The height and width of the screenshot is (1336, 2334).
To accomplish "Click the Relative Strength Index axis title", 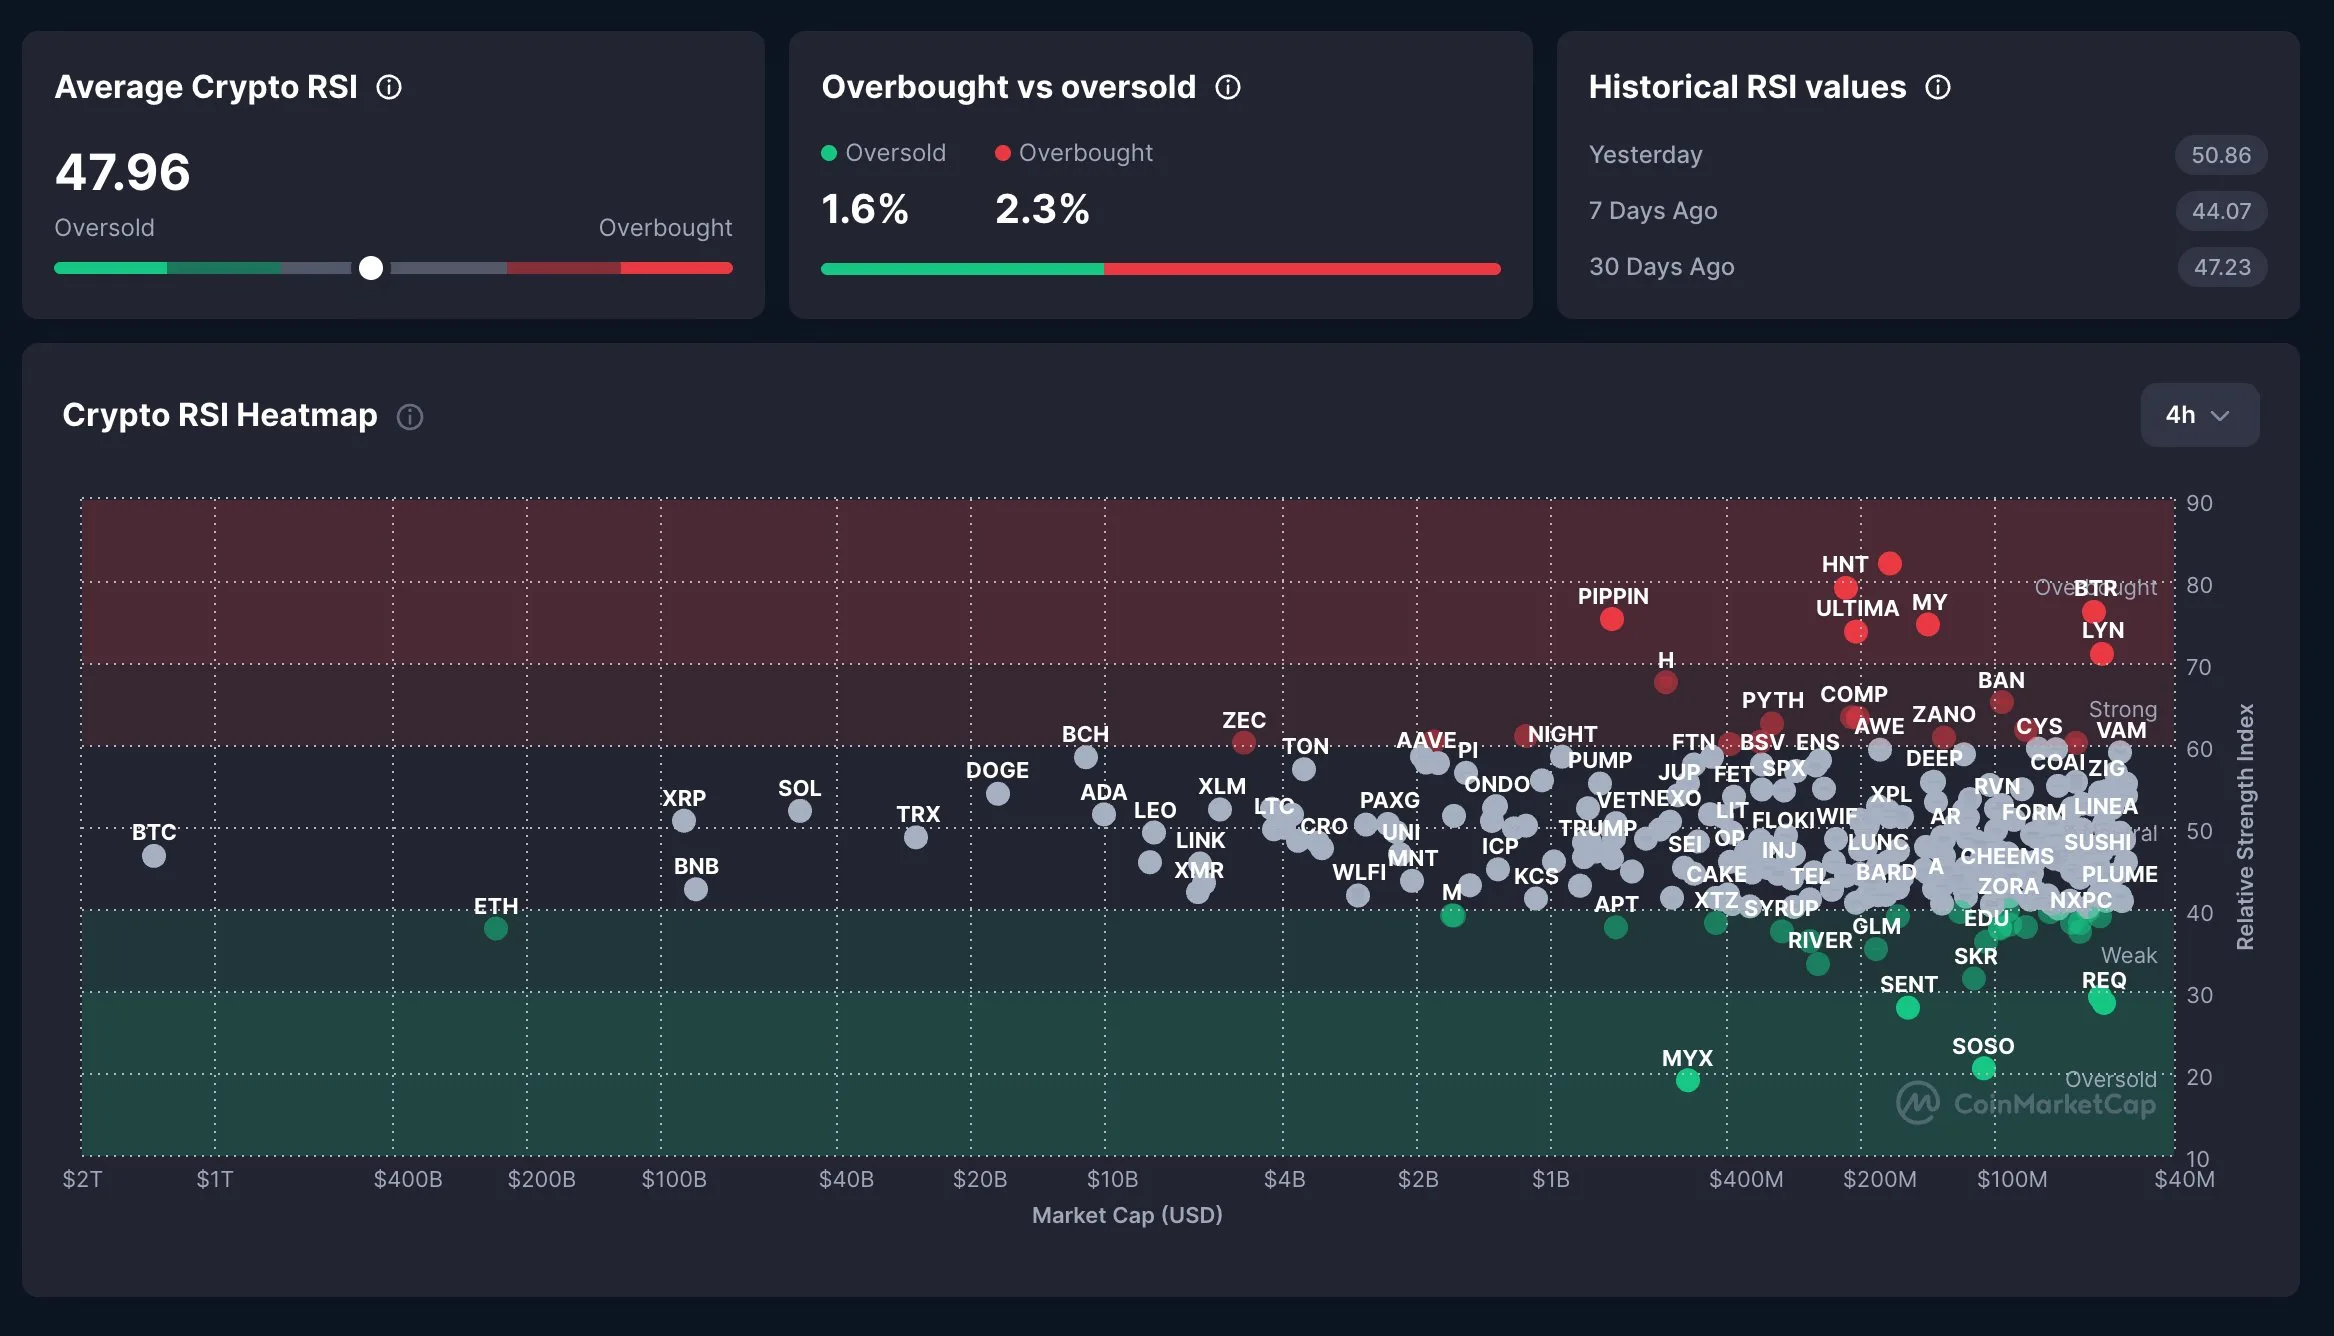I will click(2246, 827).
